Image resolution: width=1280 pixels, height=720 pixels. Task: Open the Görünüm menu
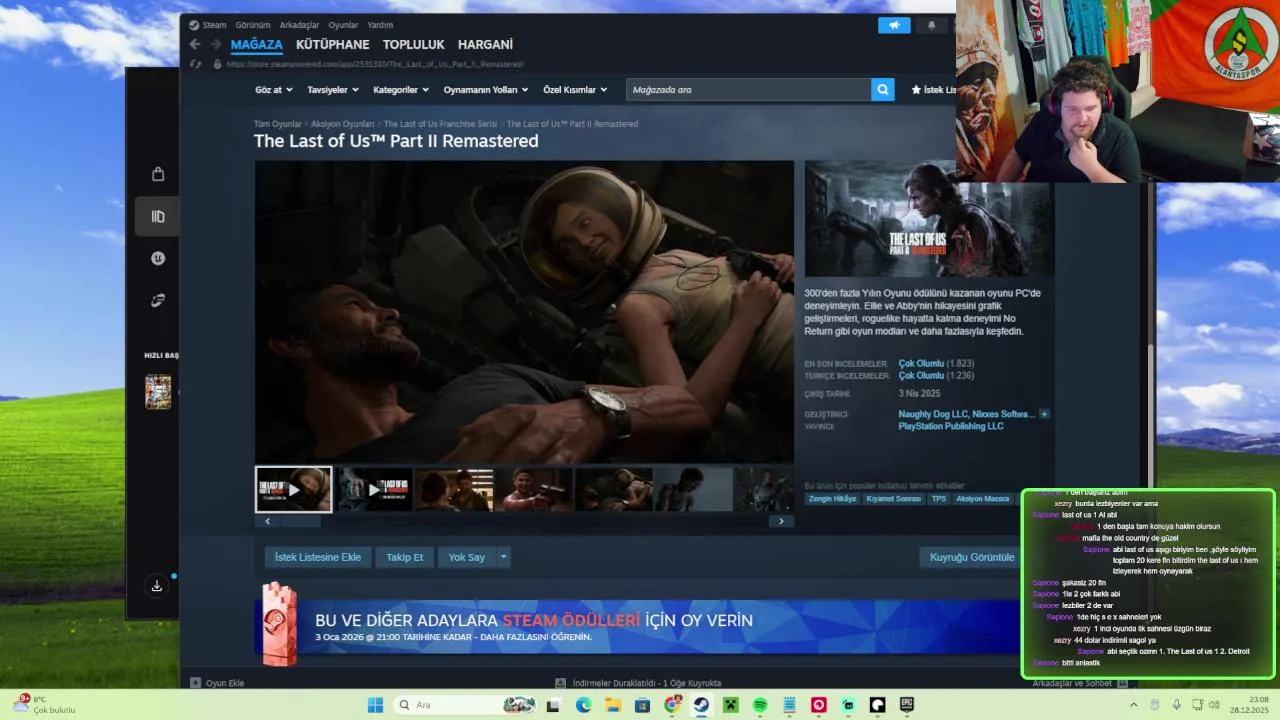point(253,25)
